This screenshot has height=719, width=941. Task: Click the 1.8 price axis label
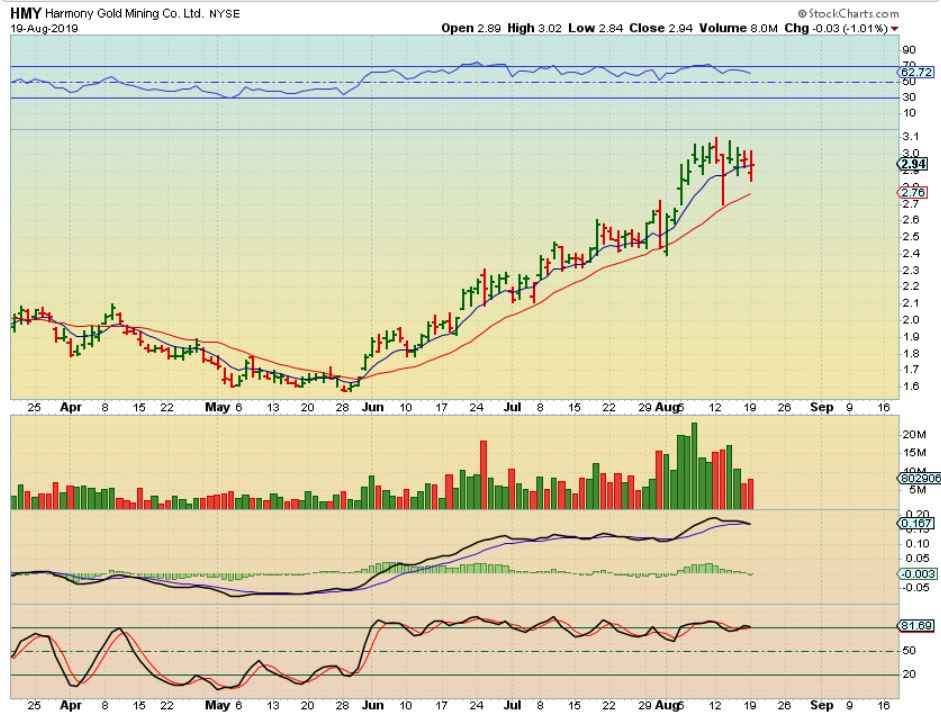pos(910,353)
